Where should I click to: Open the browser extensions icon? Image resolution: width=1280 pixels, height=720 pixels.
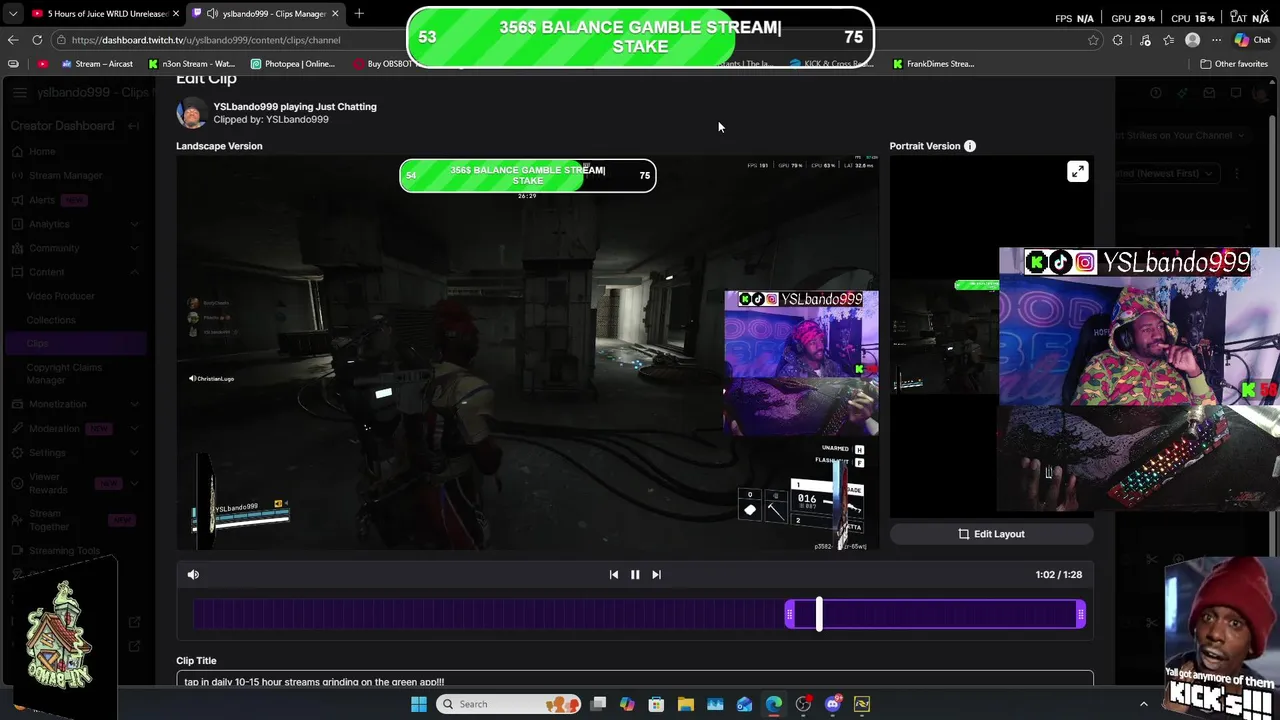(1118, 40)
